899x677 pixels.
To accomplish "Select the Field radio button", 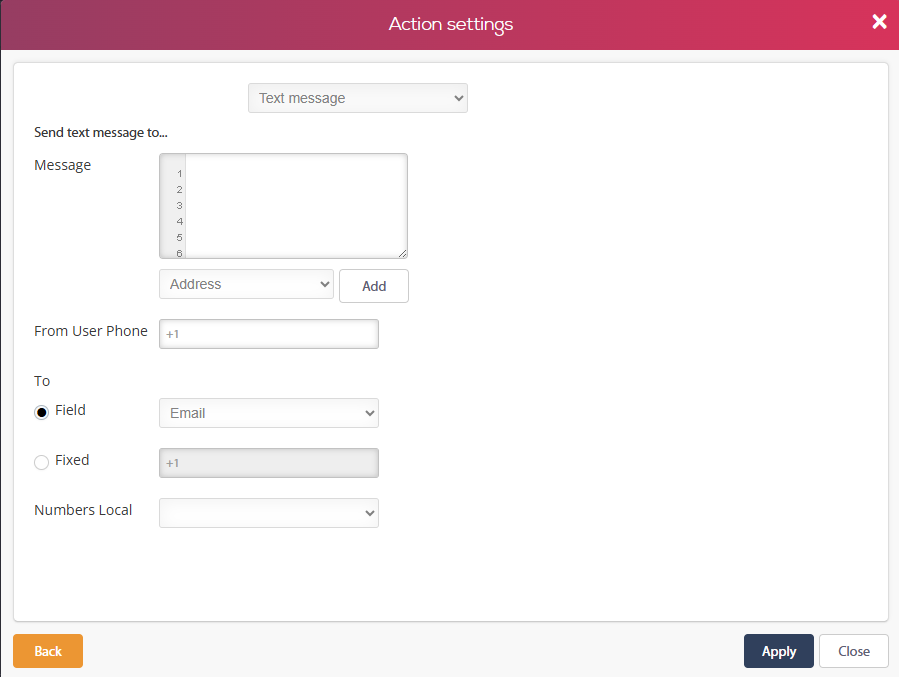I will pos(42,412).
